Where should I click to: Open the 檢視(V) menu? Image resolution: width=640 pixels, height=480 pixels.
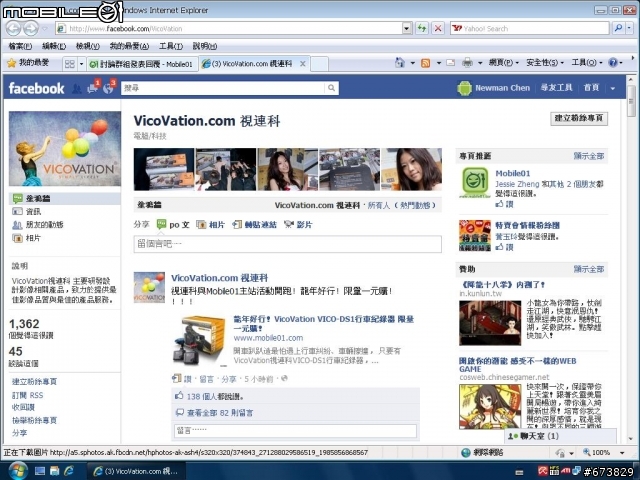pyautogui.click(x=88, y=46)
